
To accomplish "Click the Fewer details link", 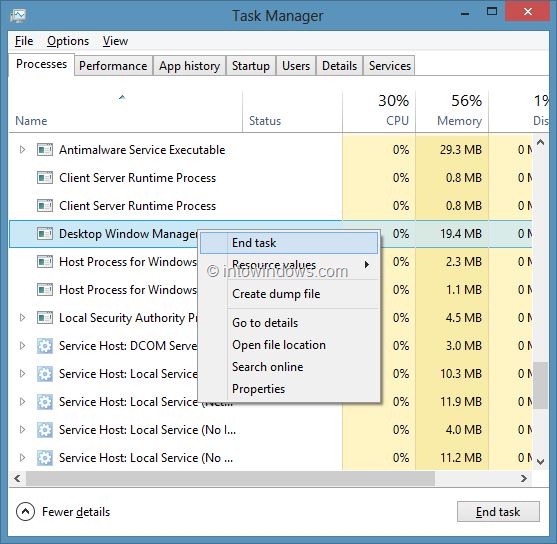I will coord(76,512).
